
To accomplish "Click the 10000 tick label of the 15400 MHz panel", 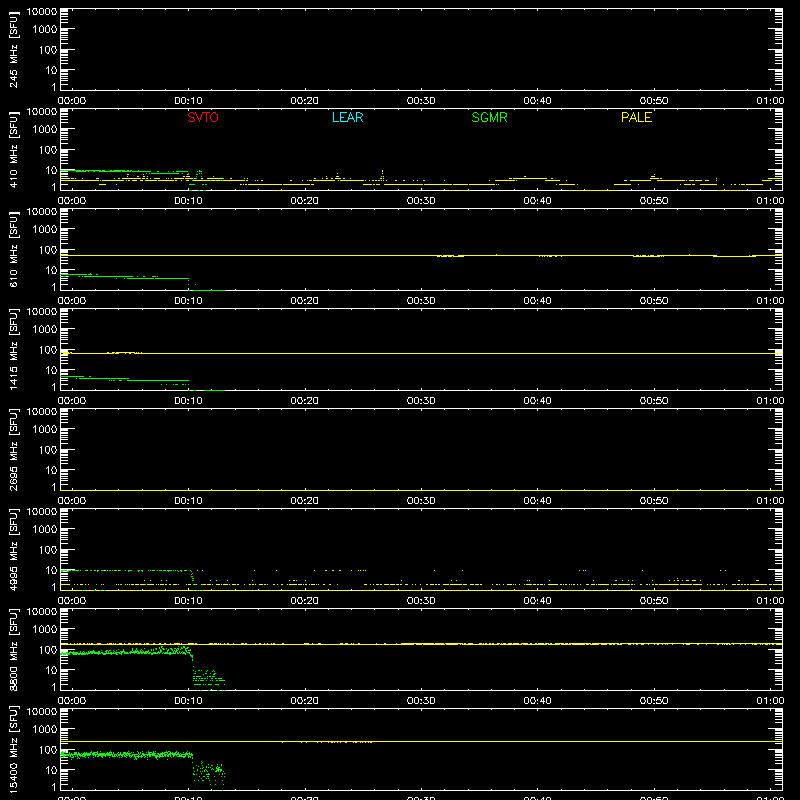I will (x=42, y=712).
